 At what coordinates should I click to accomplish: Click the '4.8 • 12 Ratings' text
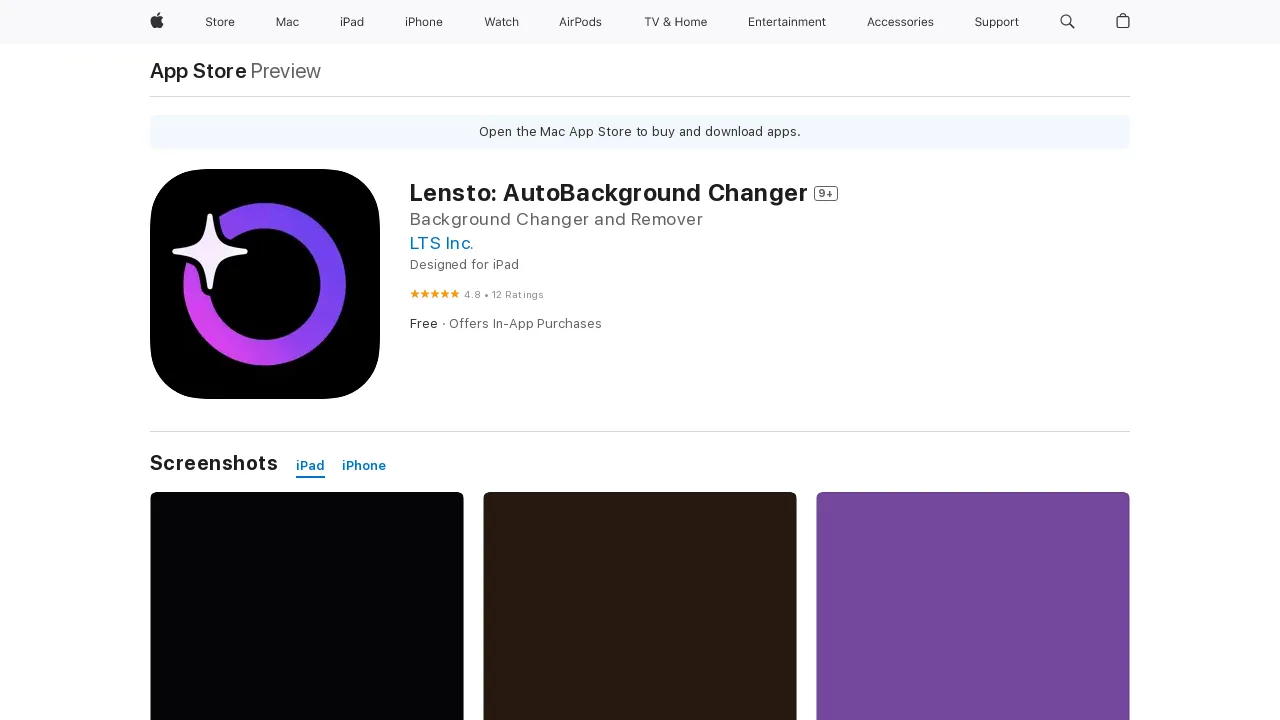504,295
